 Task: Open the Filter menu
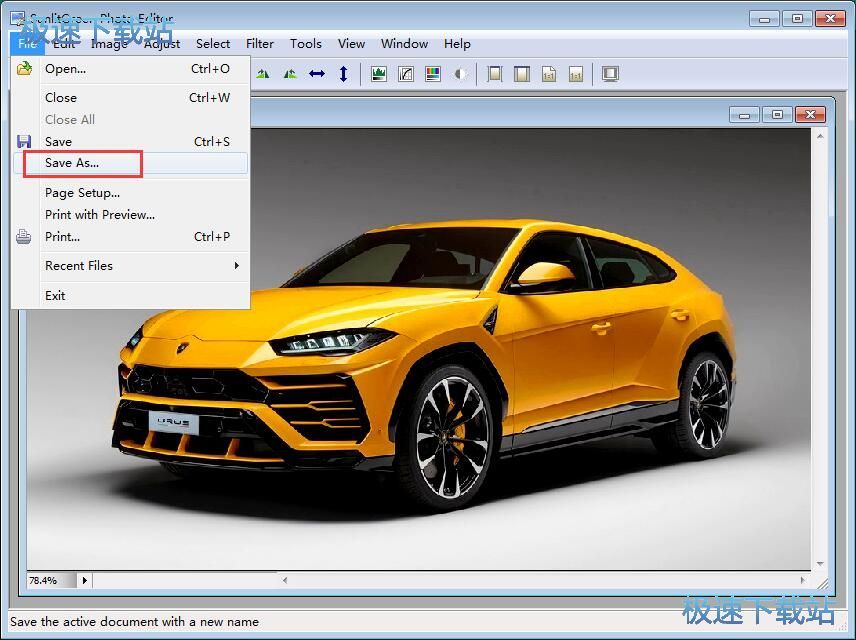pyautogui.click(x=260, y=44)
